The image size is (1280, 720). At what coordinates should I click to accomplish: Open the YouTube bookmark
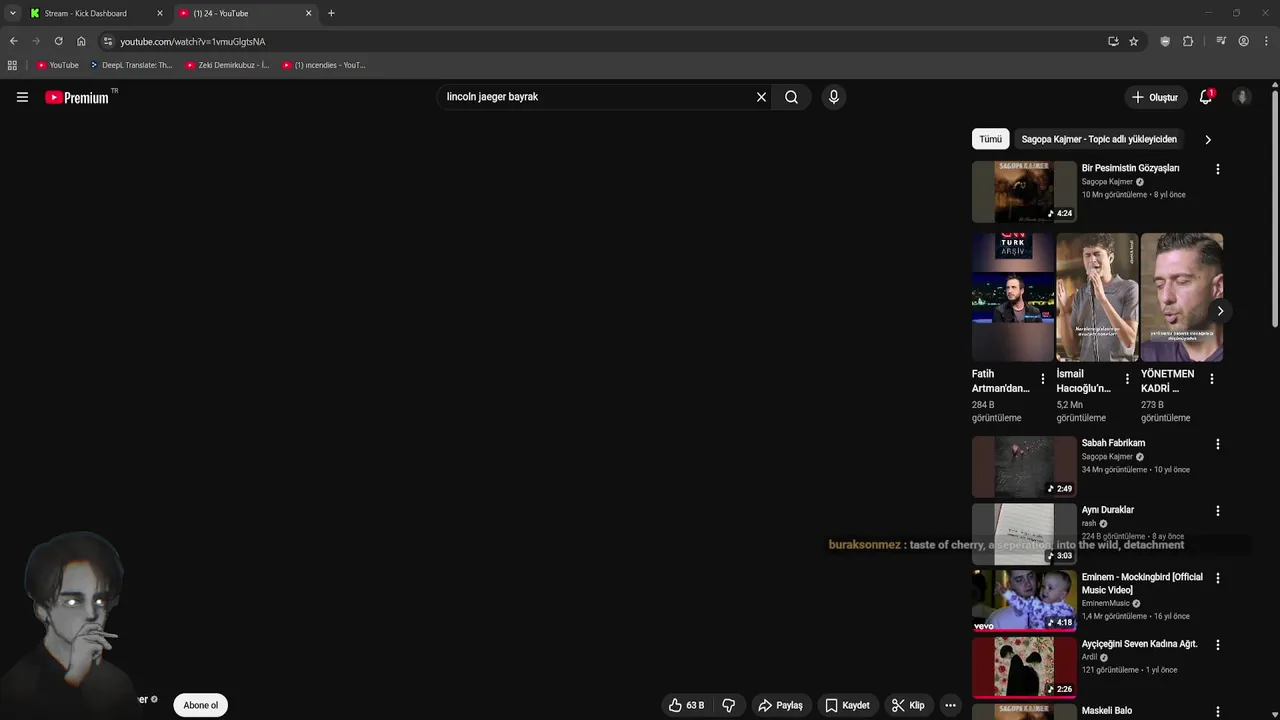pyautogui.click(x=58, y=65)
